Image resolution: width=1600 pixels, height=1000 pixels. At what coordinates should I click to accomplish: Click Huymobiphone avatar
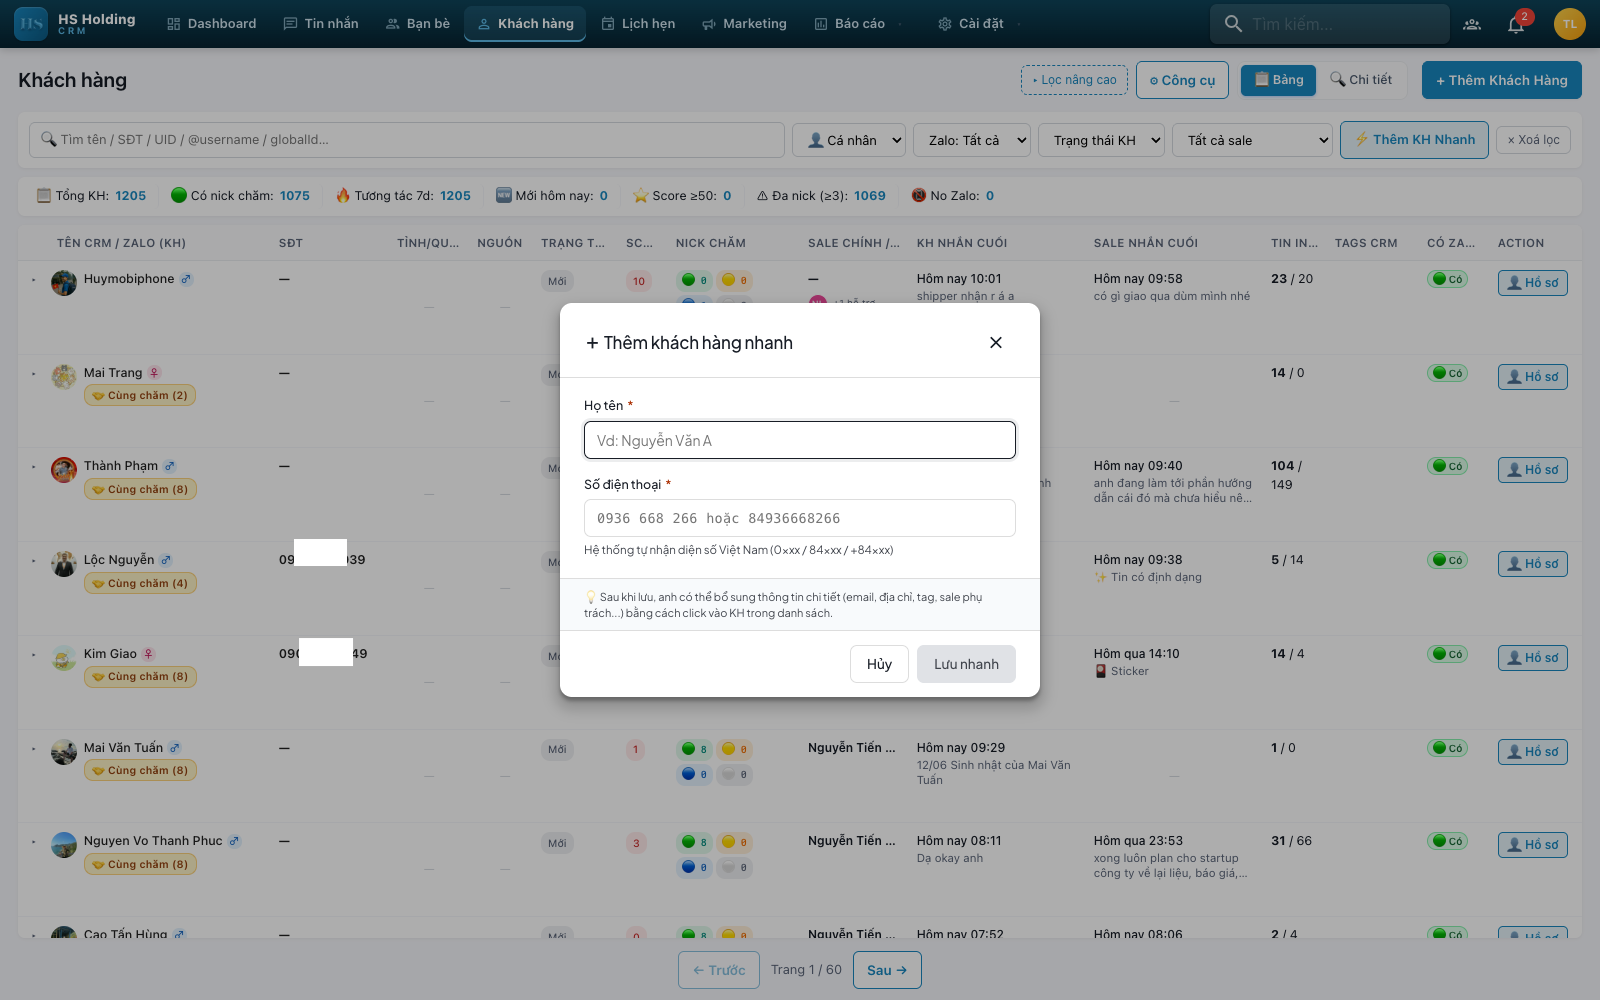(x=64, y=283)
